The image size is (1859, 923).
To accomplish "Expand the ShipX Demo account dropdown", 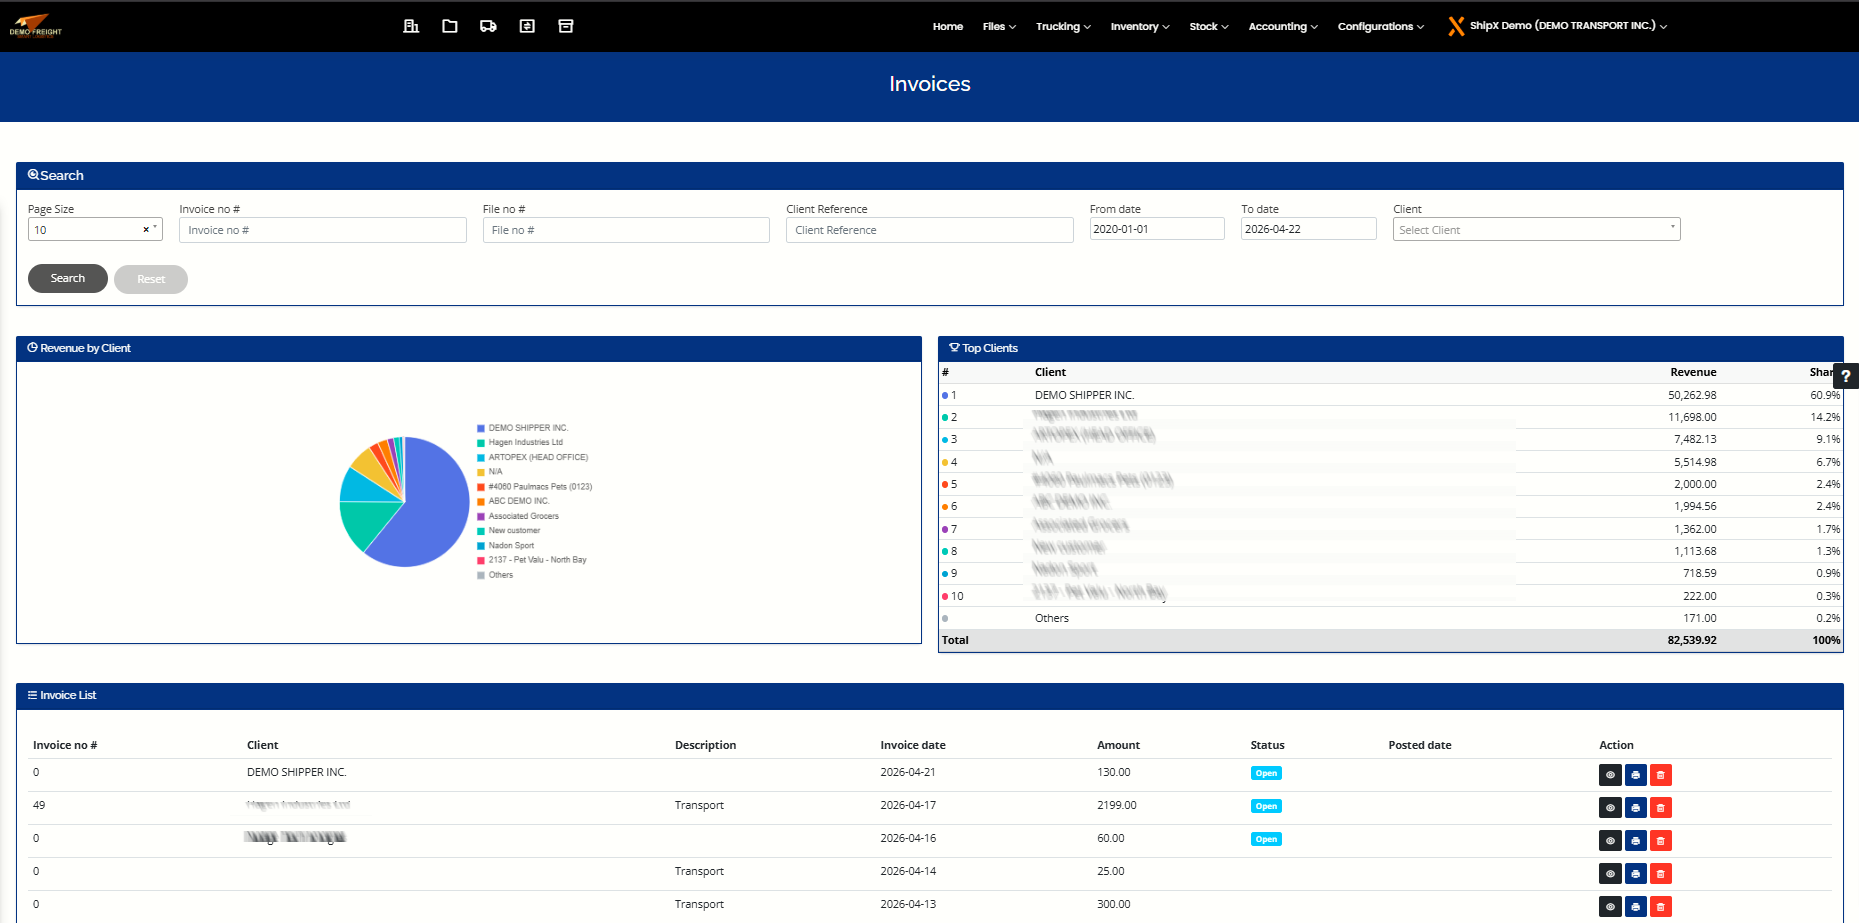I will 1560,26.
